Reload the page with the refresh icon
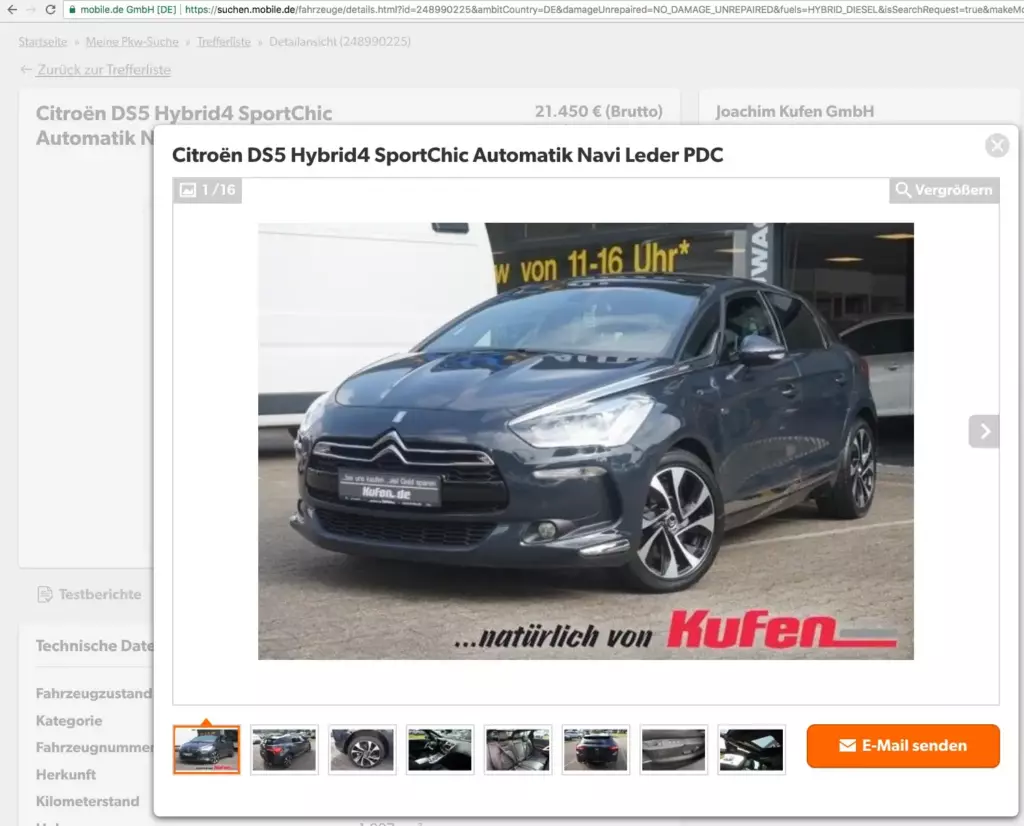 [50, 9]
